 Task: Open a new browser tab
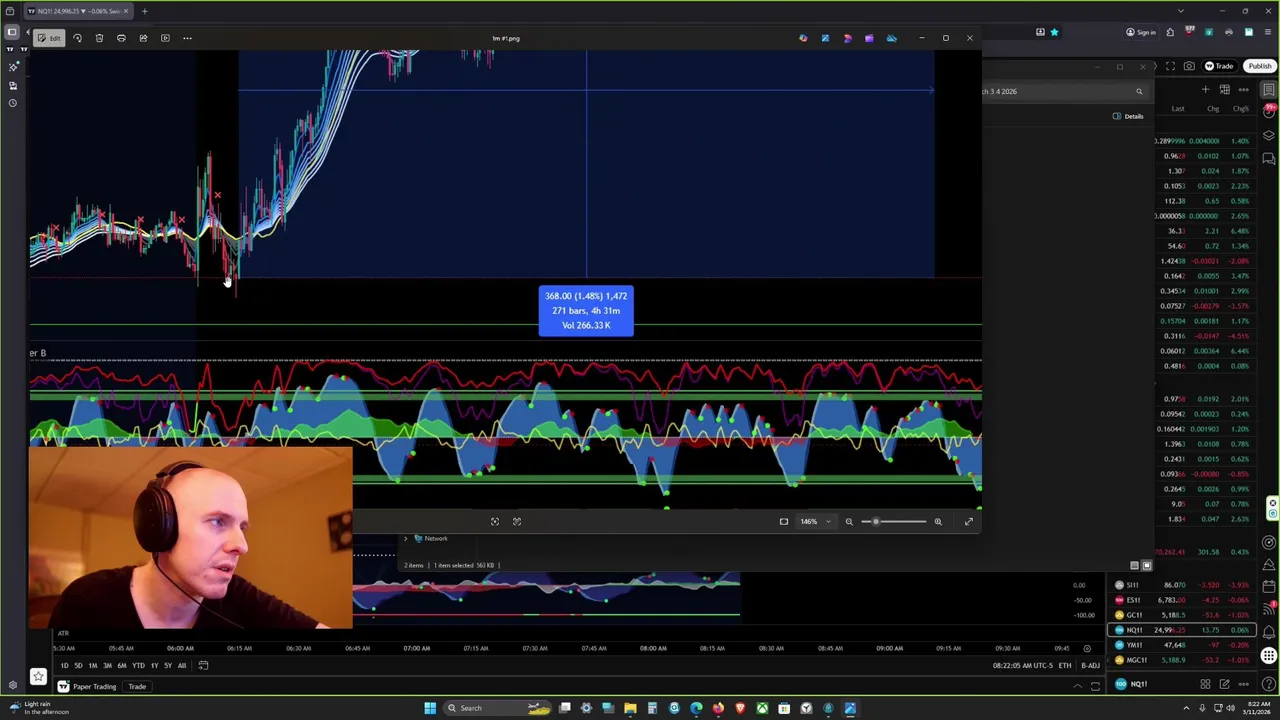pyautogui.click(x=144, y=11)
